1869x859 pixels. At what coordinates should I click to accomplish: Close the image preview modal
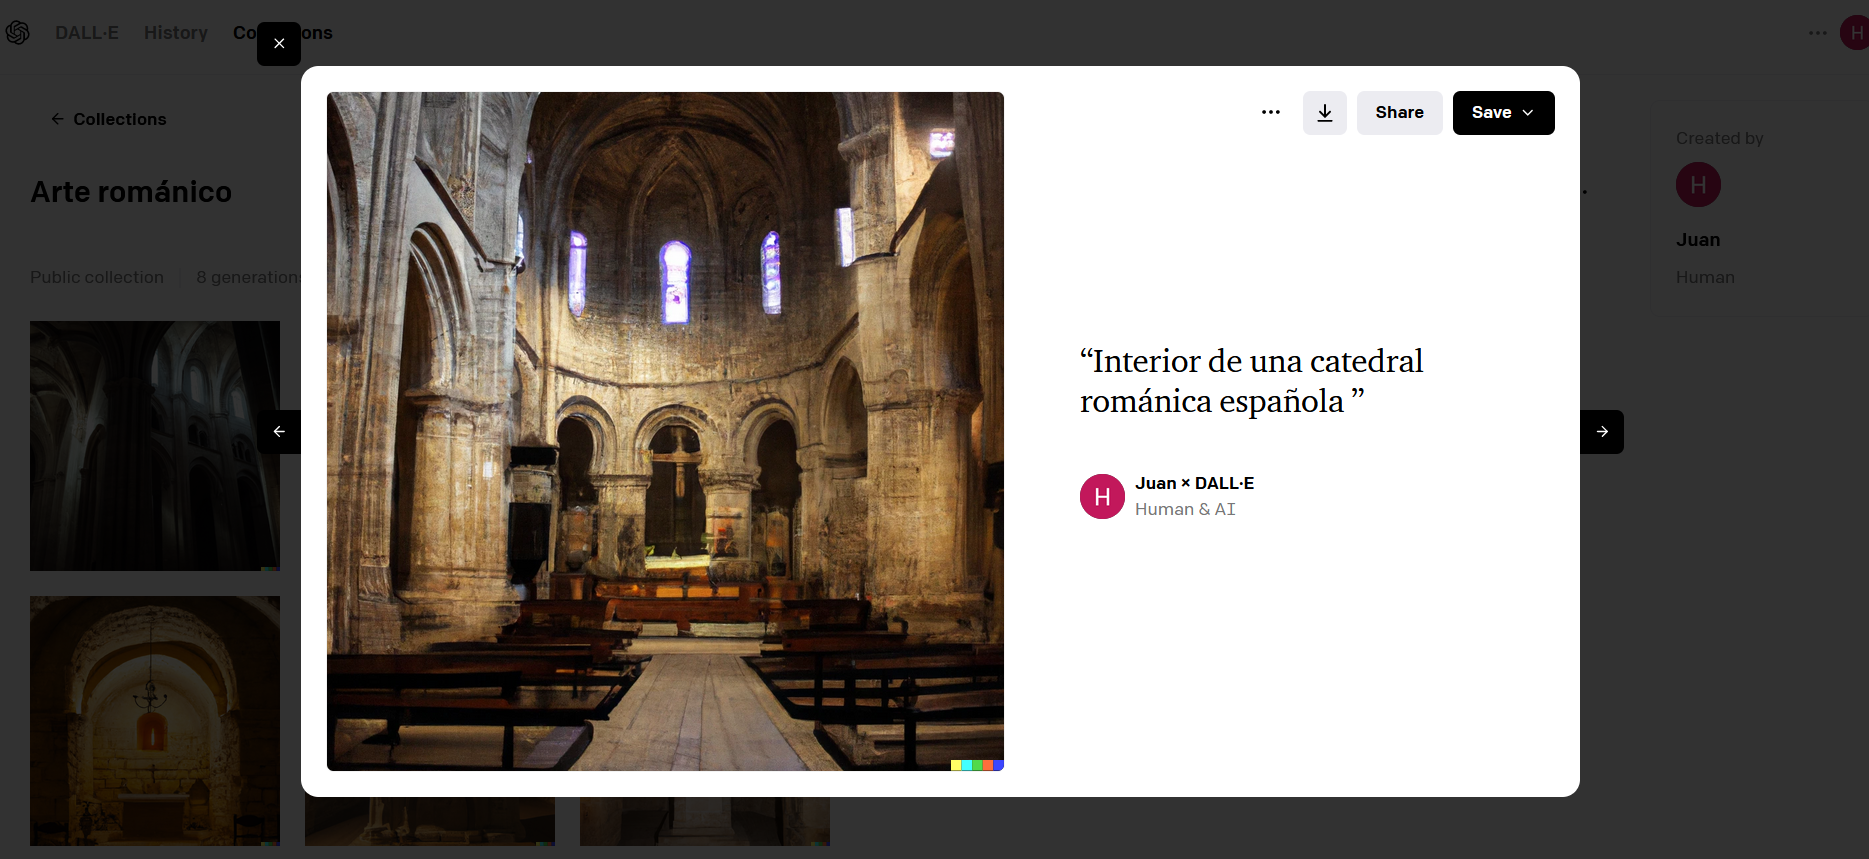click(279, 44)
